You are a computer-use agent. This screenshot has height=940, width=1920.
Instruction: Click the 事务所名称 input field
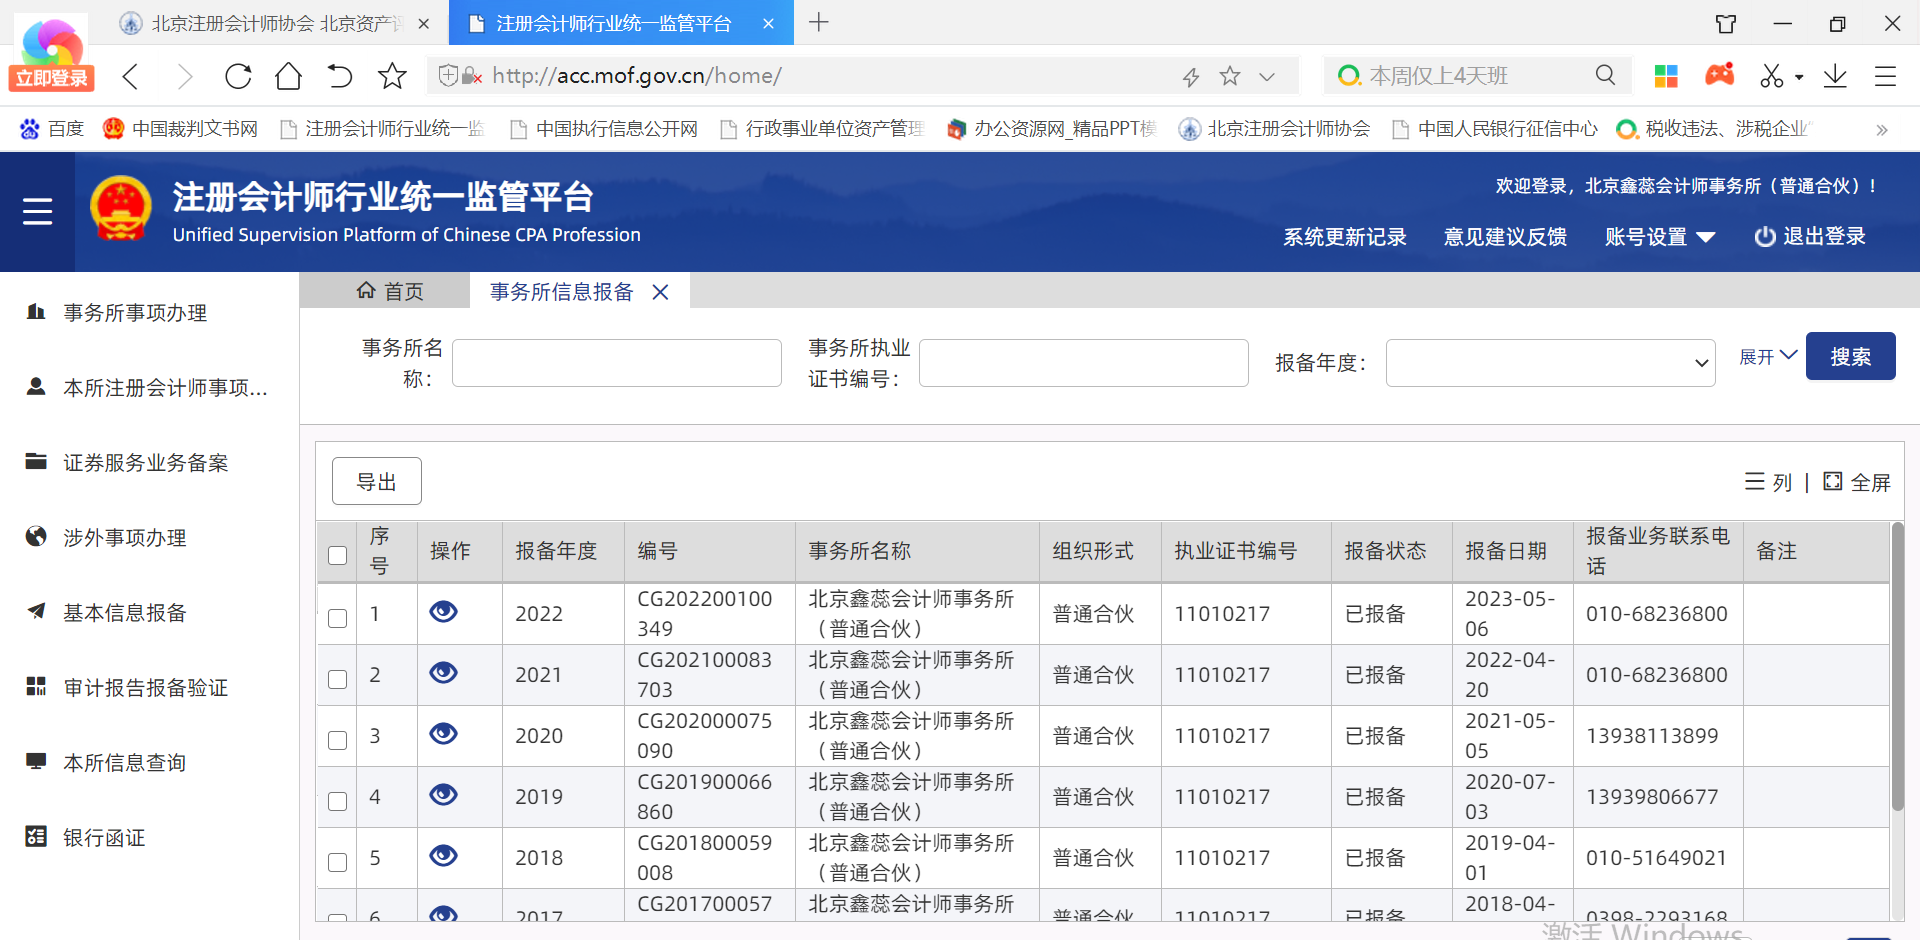pos(616,363)
